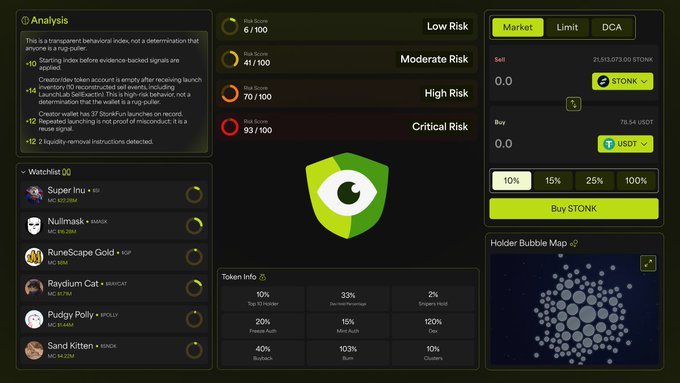Viewport: 680px width, 383px height.
Task: Click the 10% Clusters cell
Action: coord(433,353)
